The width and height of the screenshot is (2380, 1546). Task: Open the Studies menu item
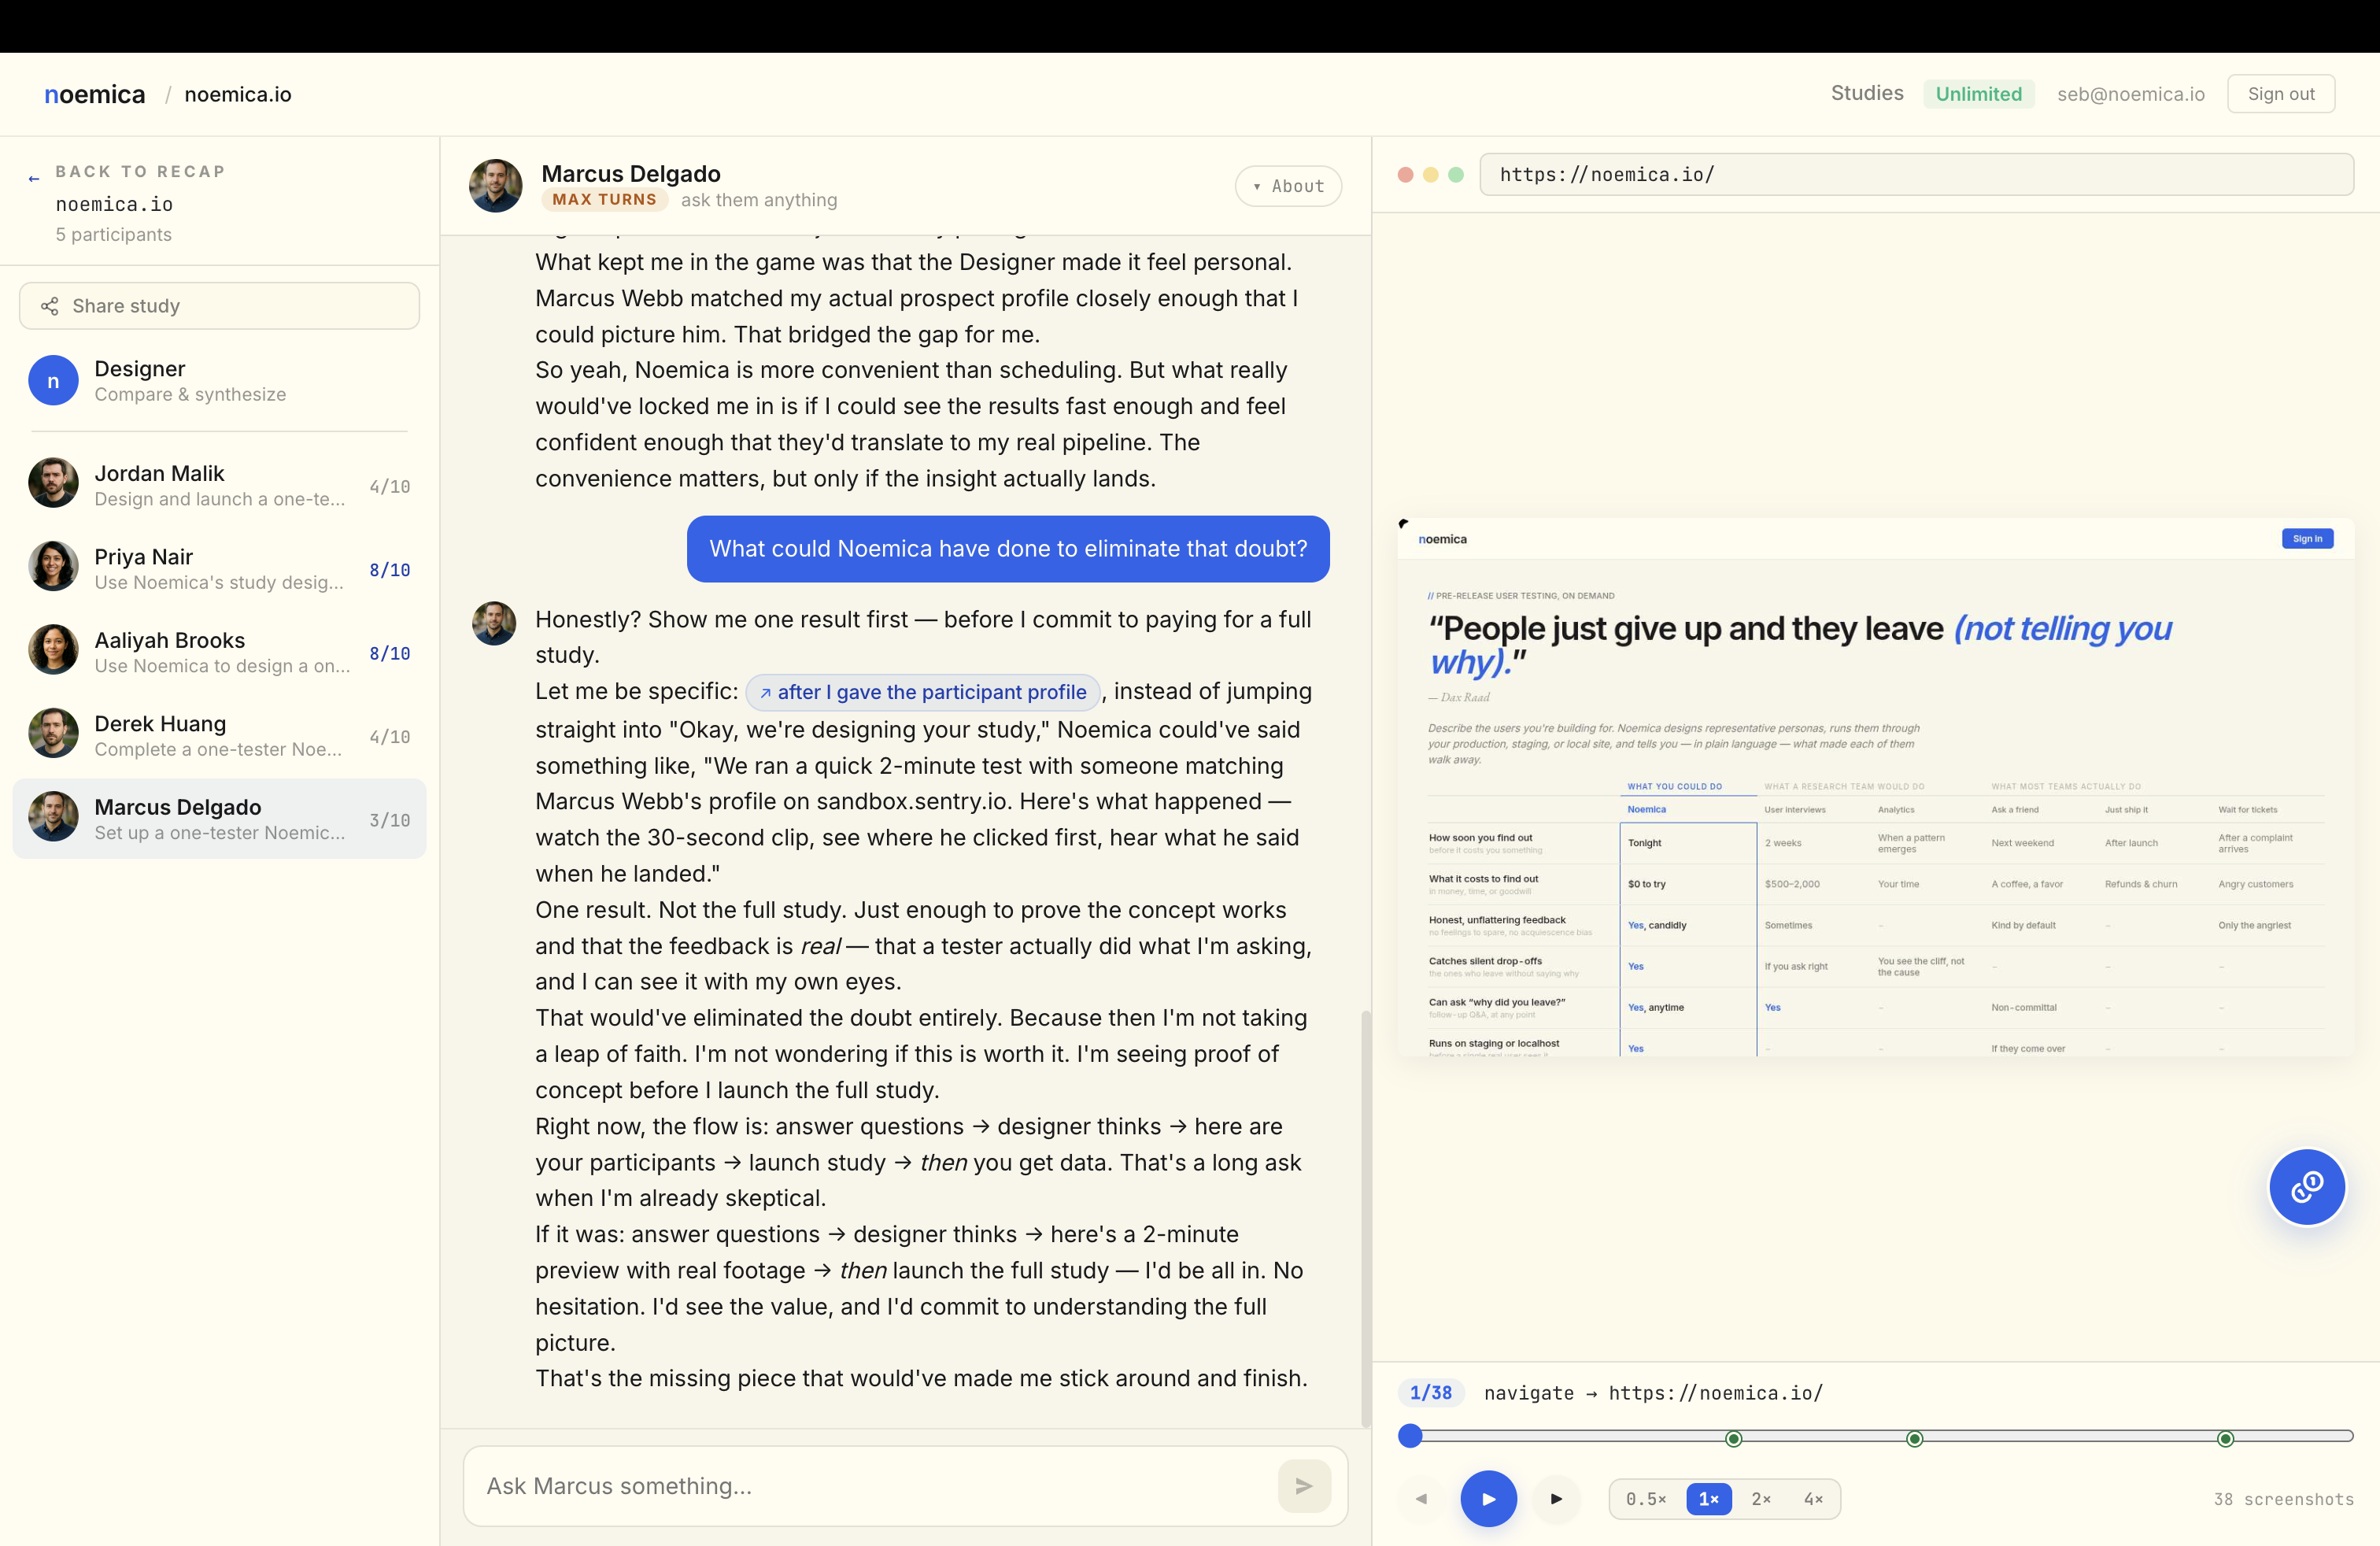click(x=1866, y=93)
